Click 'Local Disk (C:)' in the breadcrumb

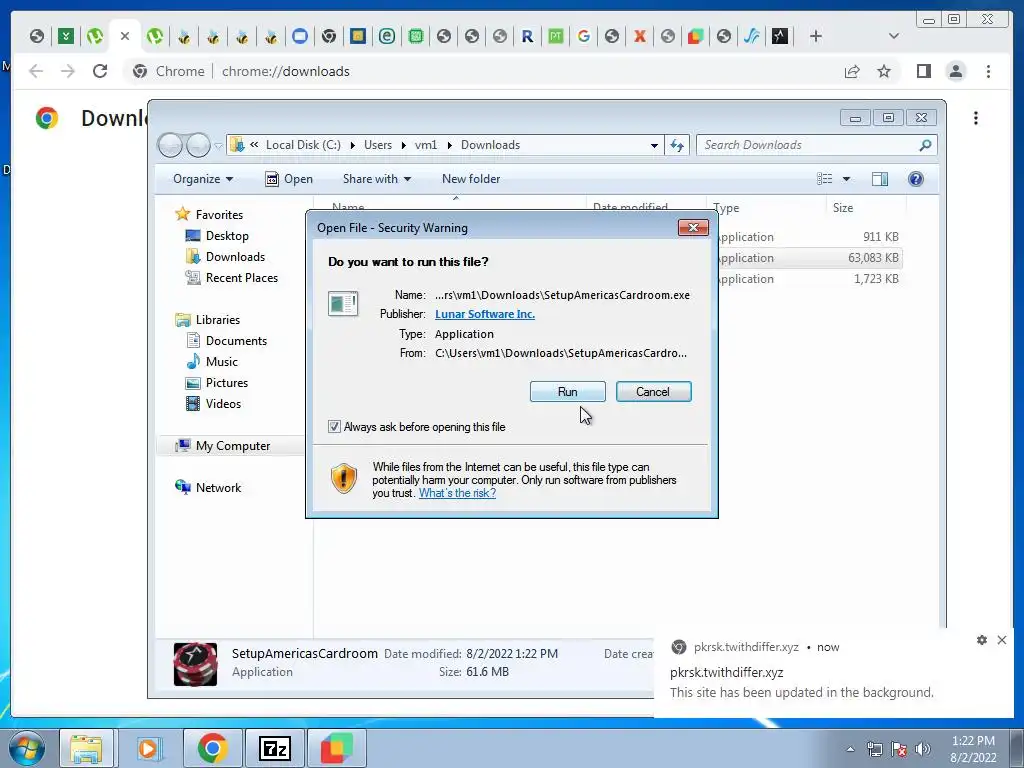click(303, 145)
